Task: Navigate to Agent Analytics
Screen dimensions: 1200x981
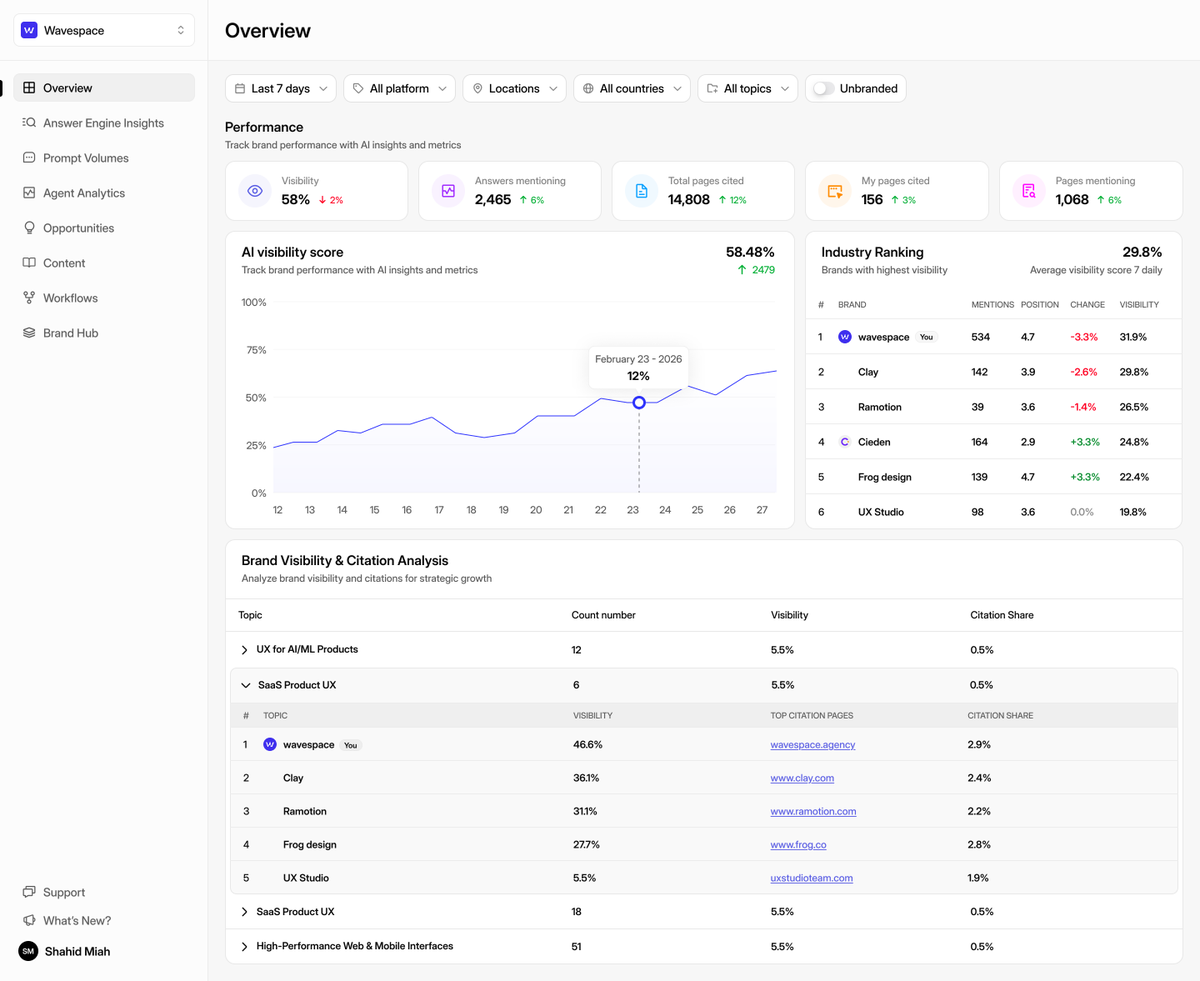Action: 104,193
